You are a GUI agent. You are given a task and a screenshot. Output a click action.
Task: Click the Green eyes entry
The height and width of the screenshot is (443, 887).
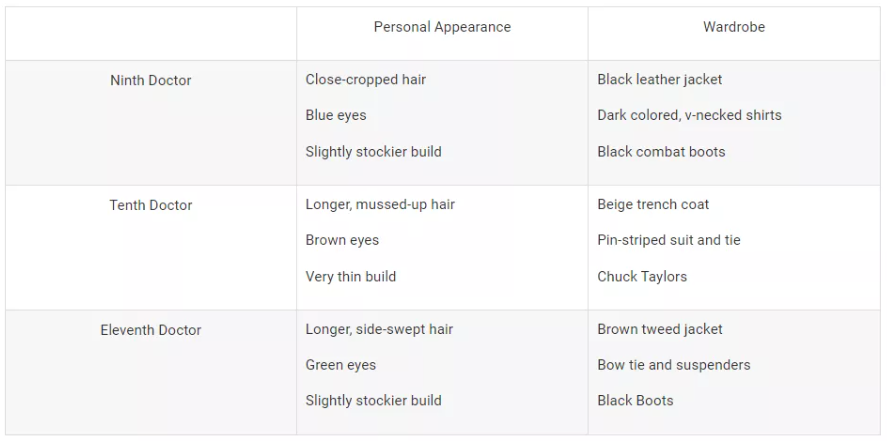tap(341, 365)
